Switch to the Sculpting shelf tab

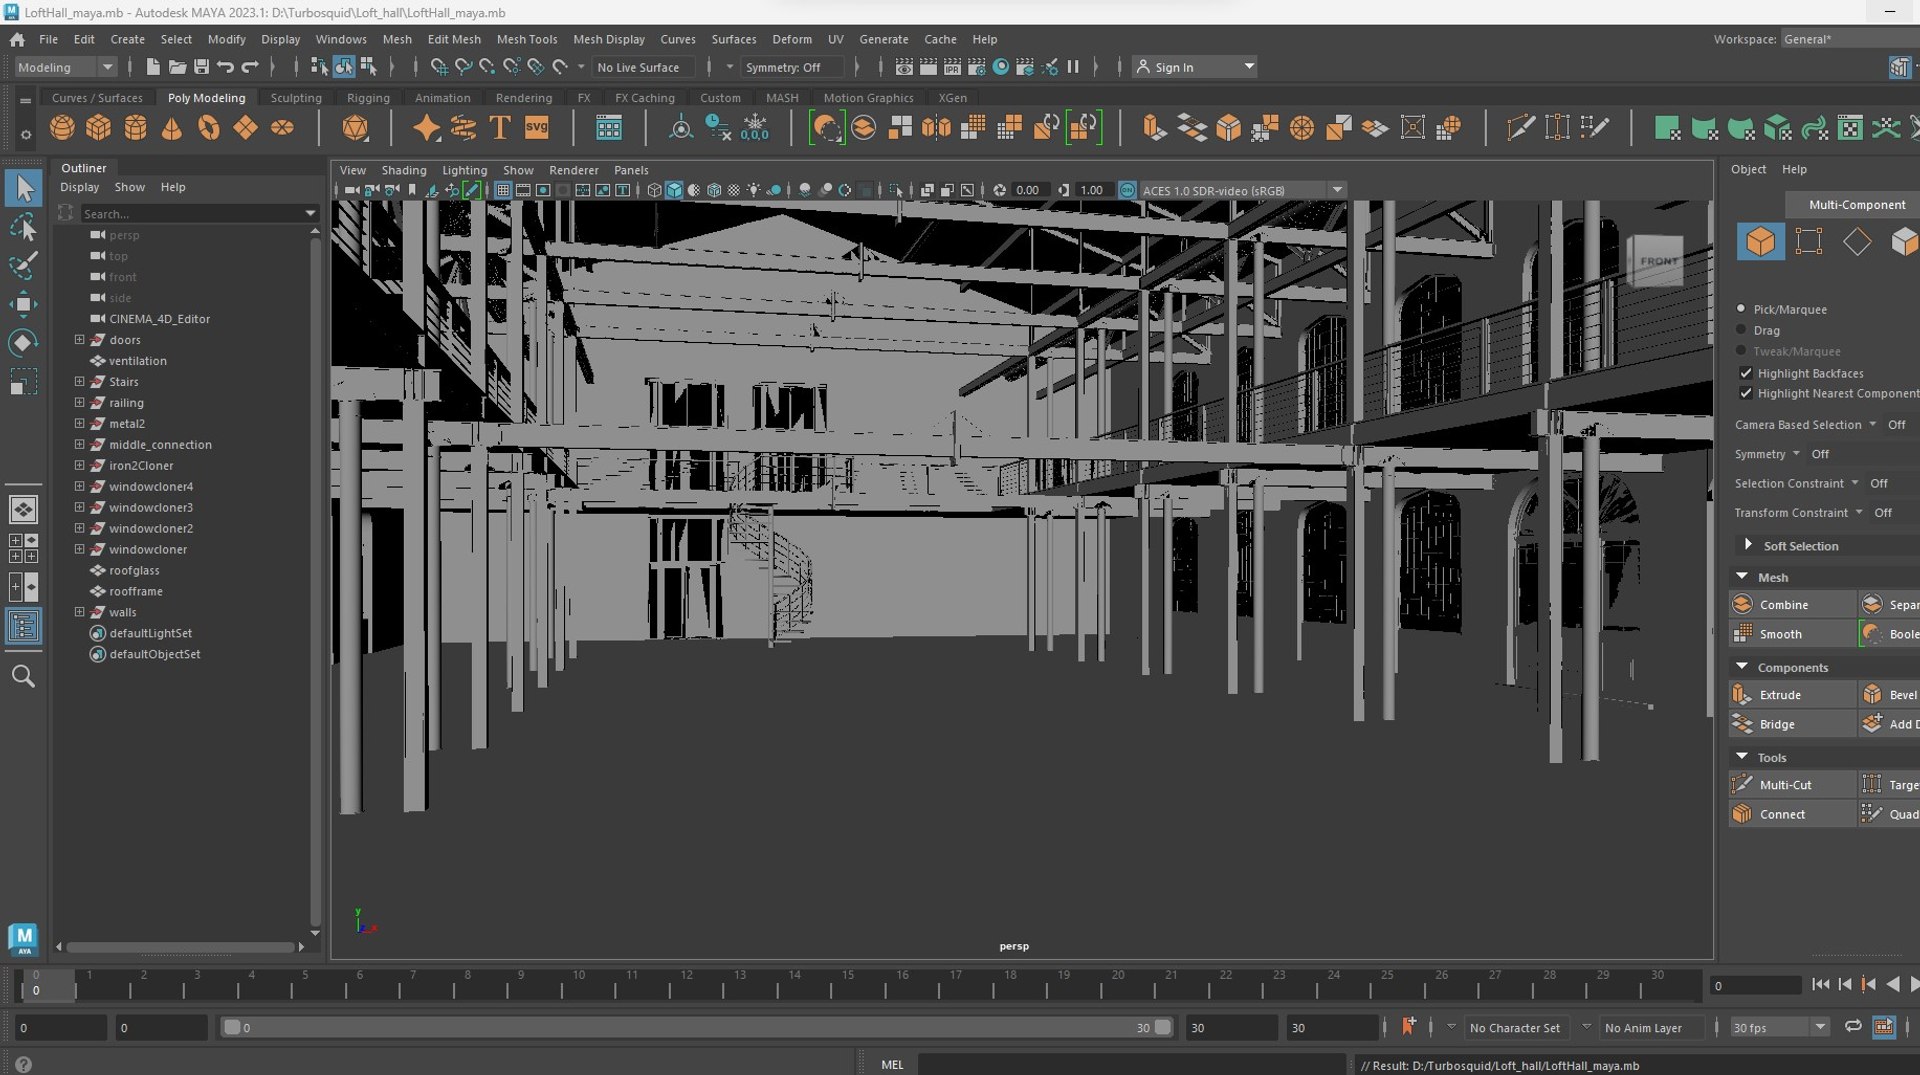[296, 98]
